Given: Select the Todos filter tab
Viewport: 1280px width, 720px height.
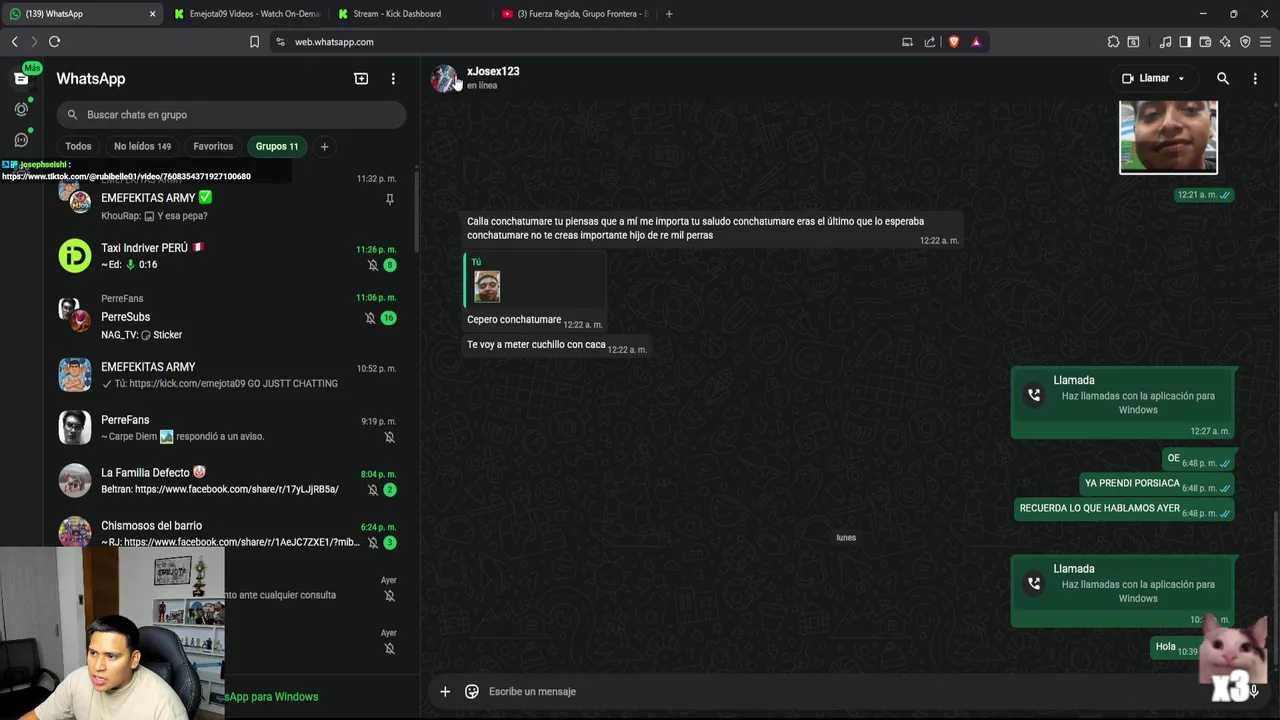Looking at the screenshot, I should [78, 147].
